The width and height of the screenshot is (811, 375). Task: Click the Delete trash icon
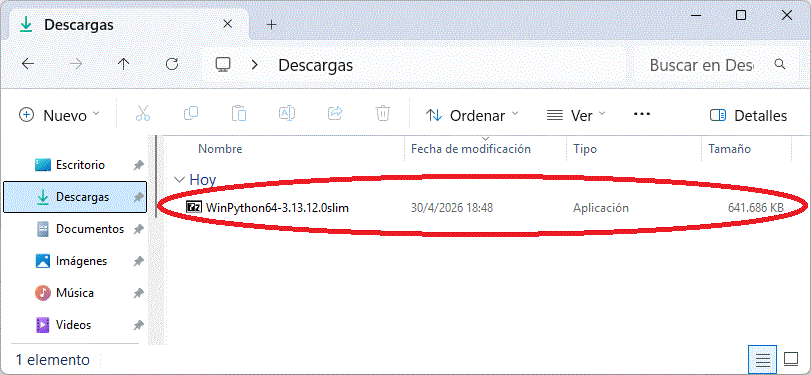(x=383, y=114)
